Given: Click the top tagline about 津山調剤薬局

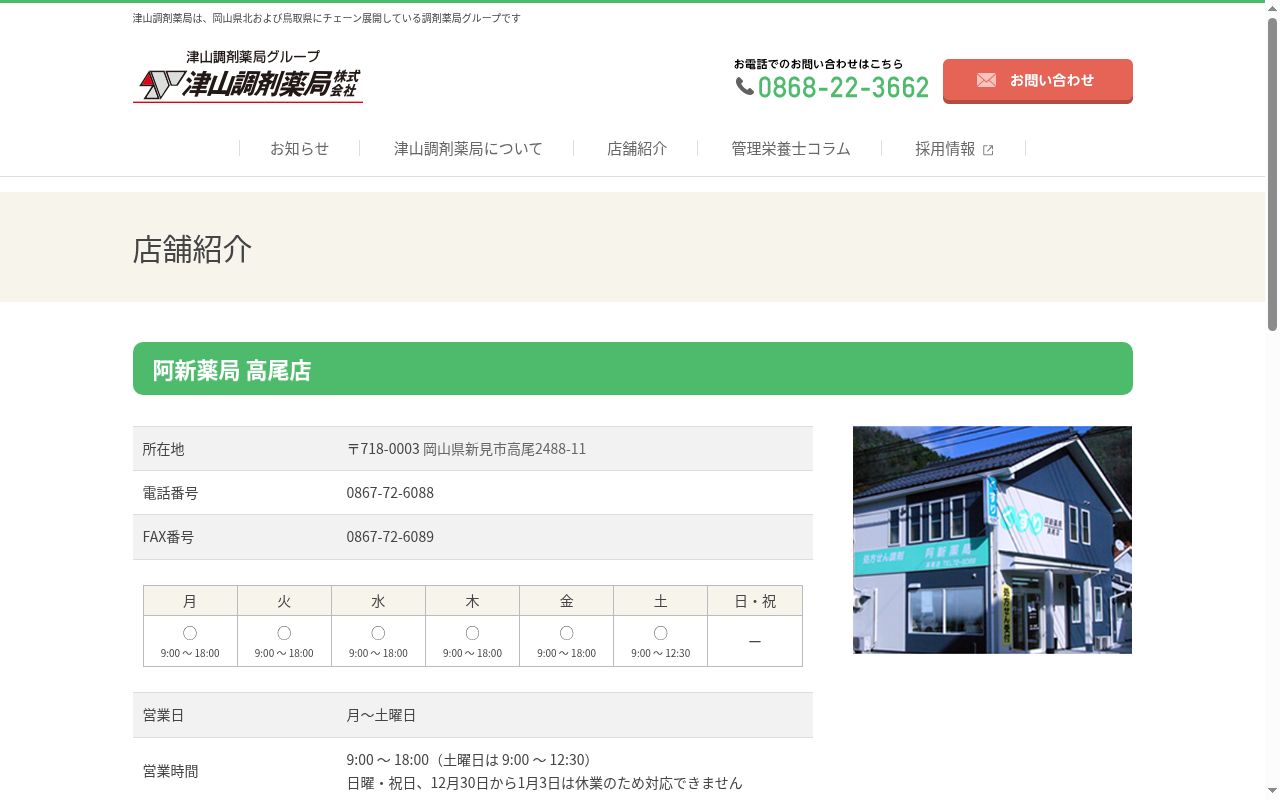Looking at the screenshot, I should [327, 18].
